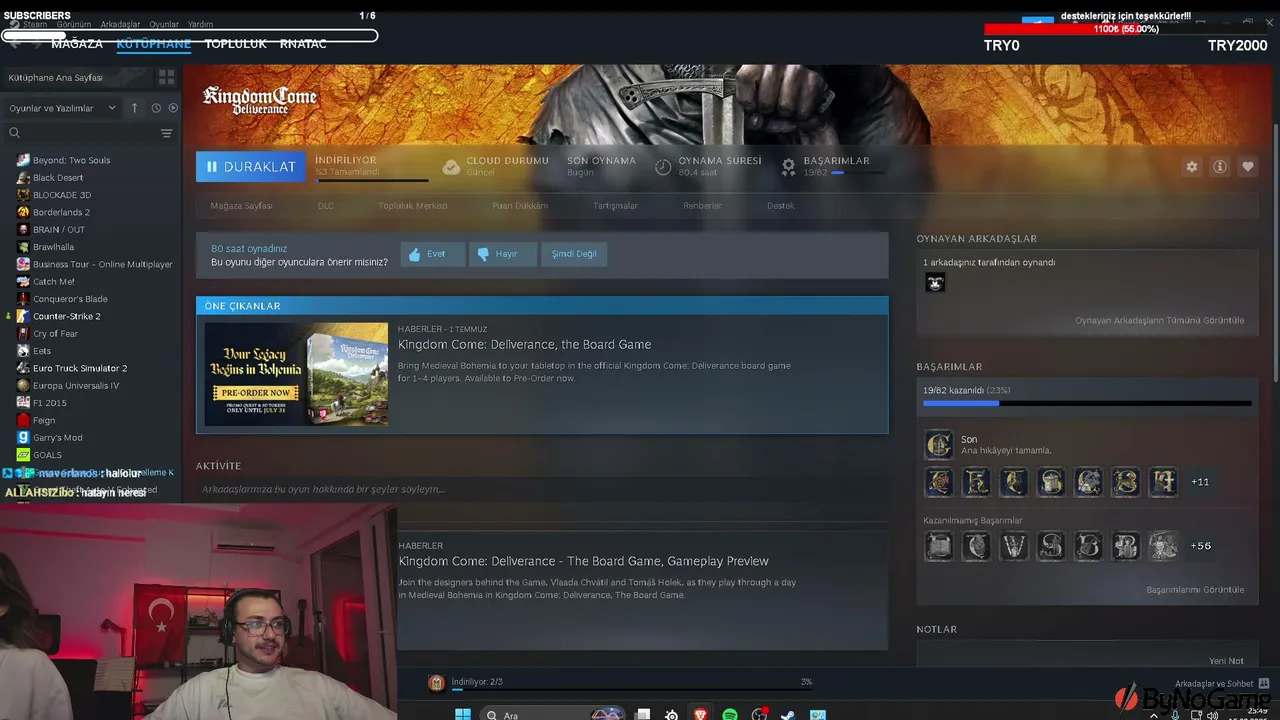The width and height of the screenshot is (1280, 720).
Task: Open the Arkadaşlar menu
Action: click(120, 24)
